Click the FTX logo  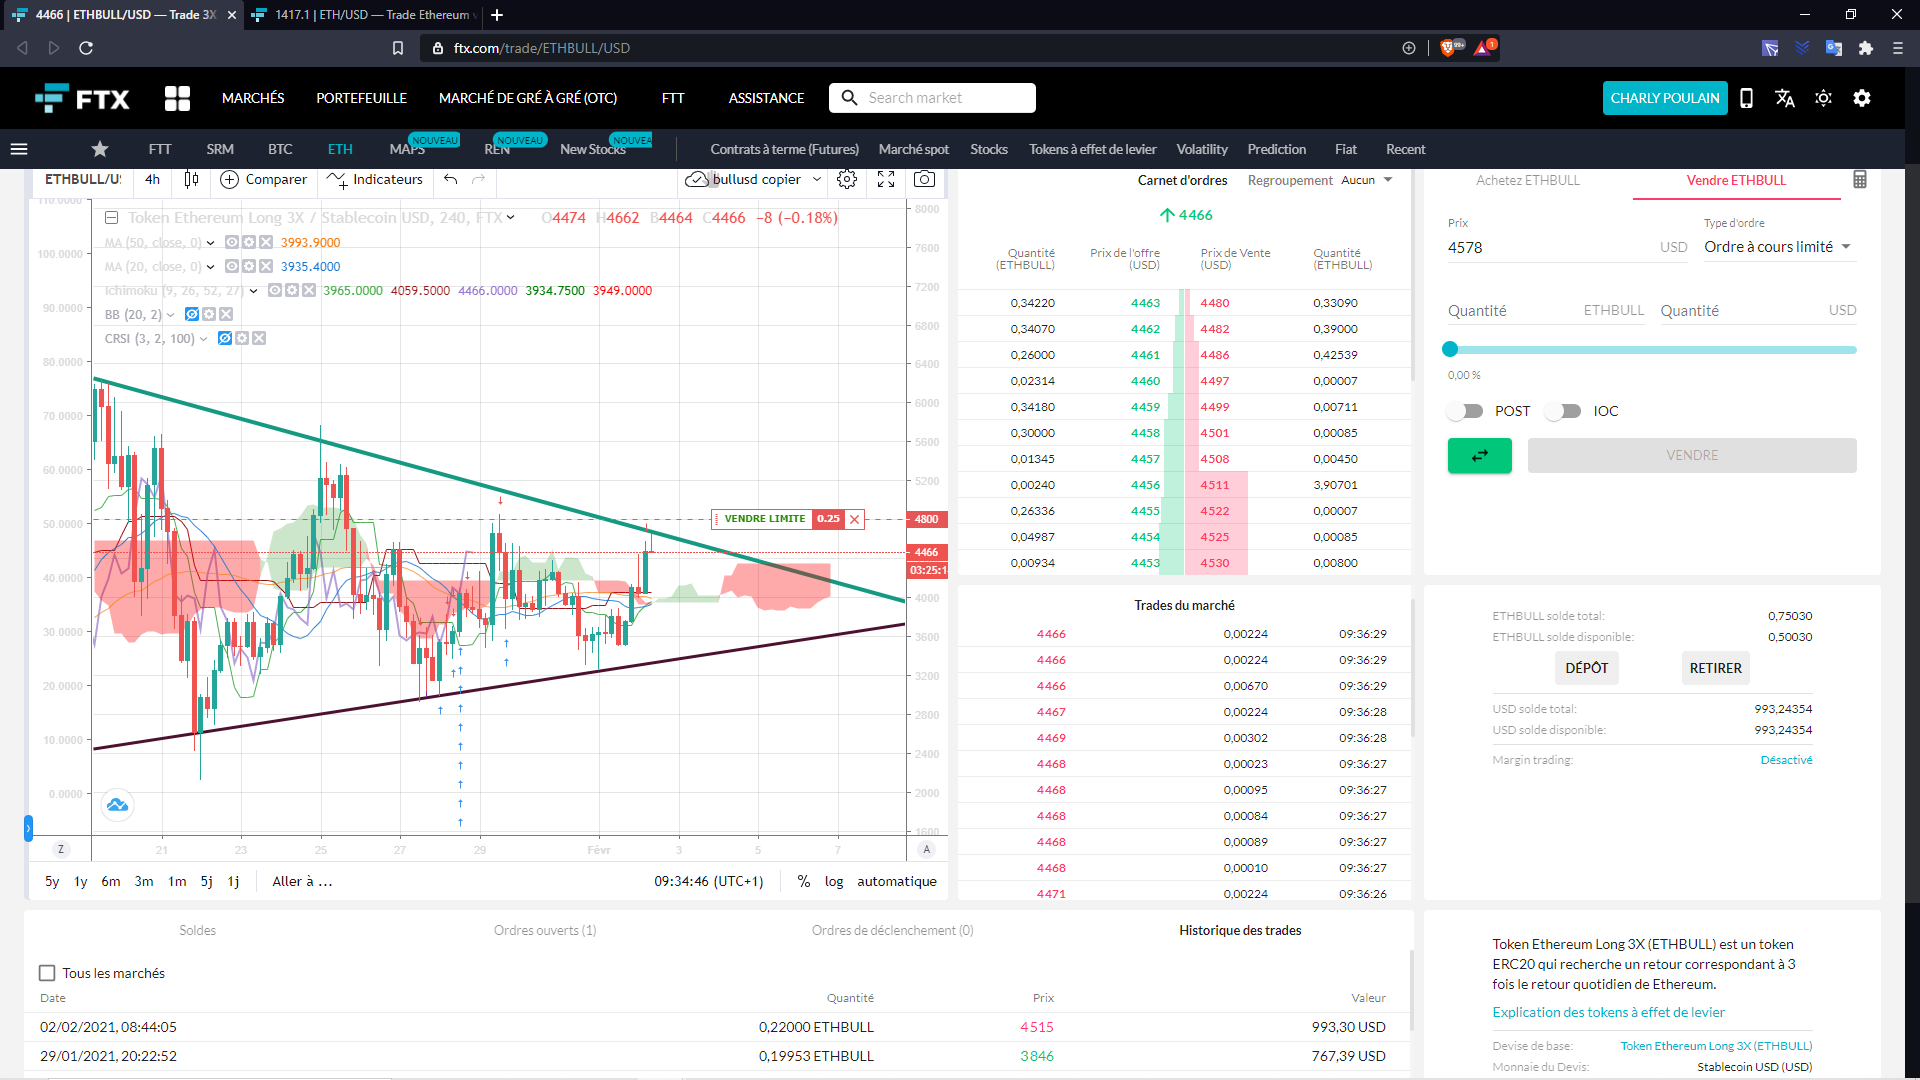[82, 98]
